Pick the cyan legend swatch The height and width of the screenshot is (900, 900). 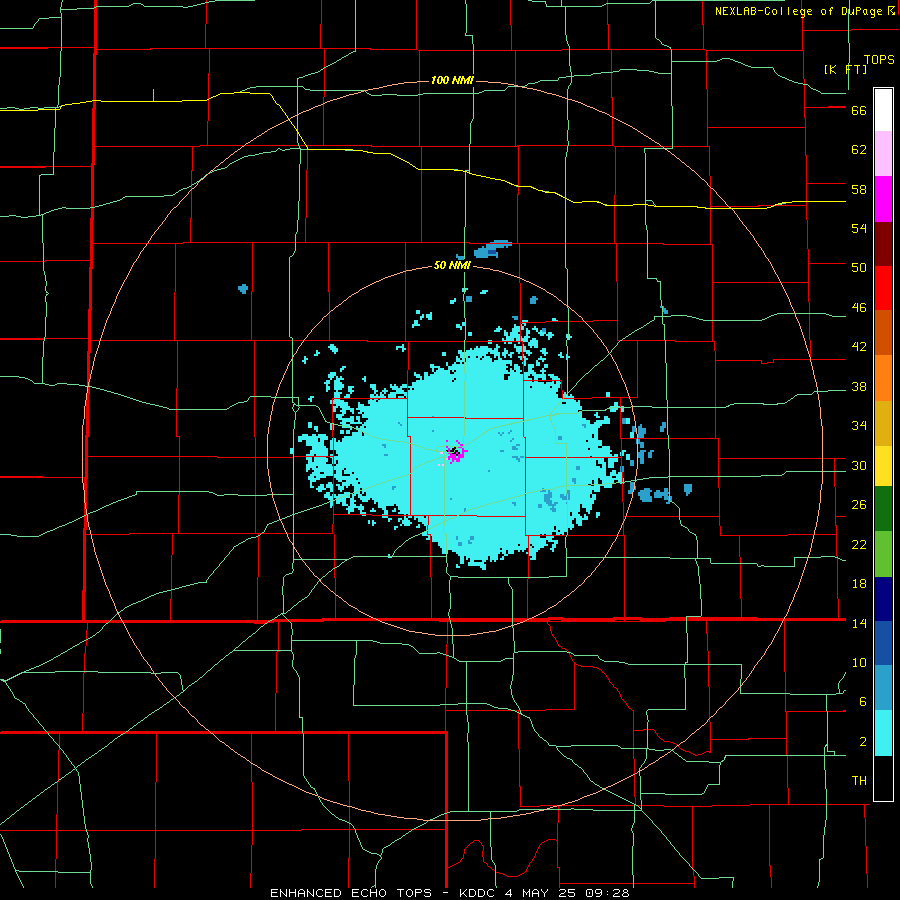point(883,733)
